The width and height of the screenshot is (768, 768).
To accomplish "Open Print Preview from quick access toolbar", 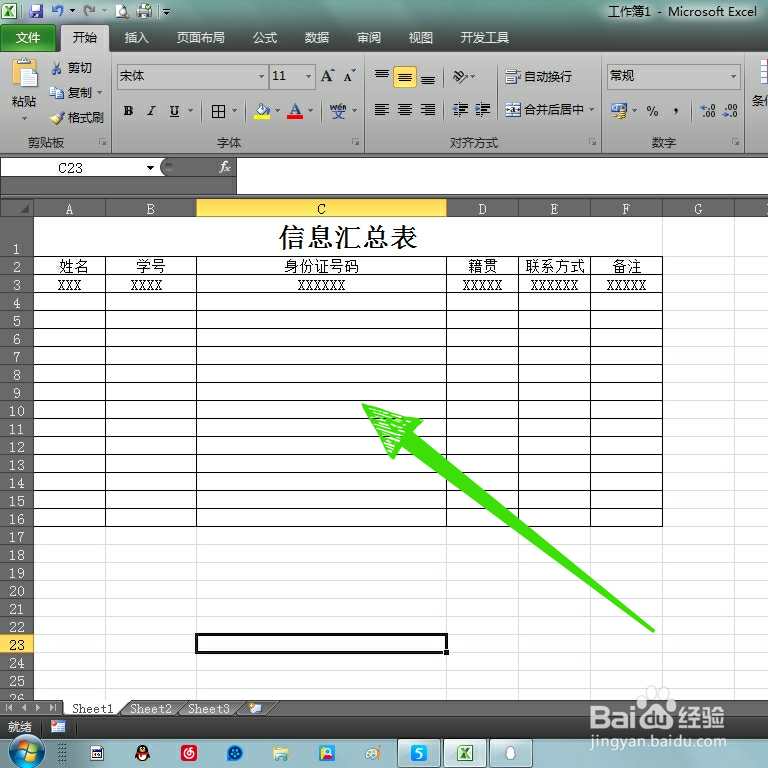I will point(122,11).
